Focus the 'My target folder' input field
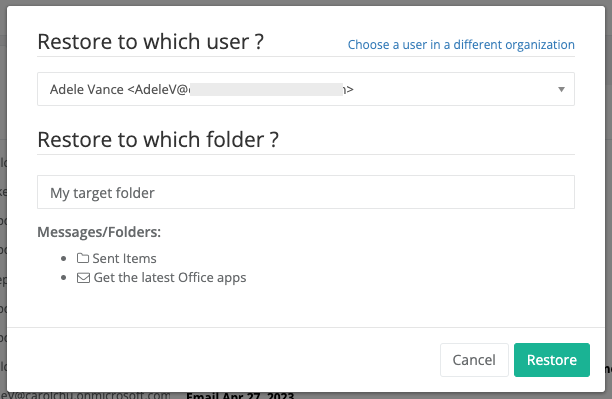 (x=306, y=192)
